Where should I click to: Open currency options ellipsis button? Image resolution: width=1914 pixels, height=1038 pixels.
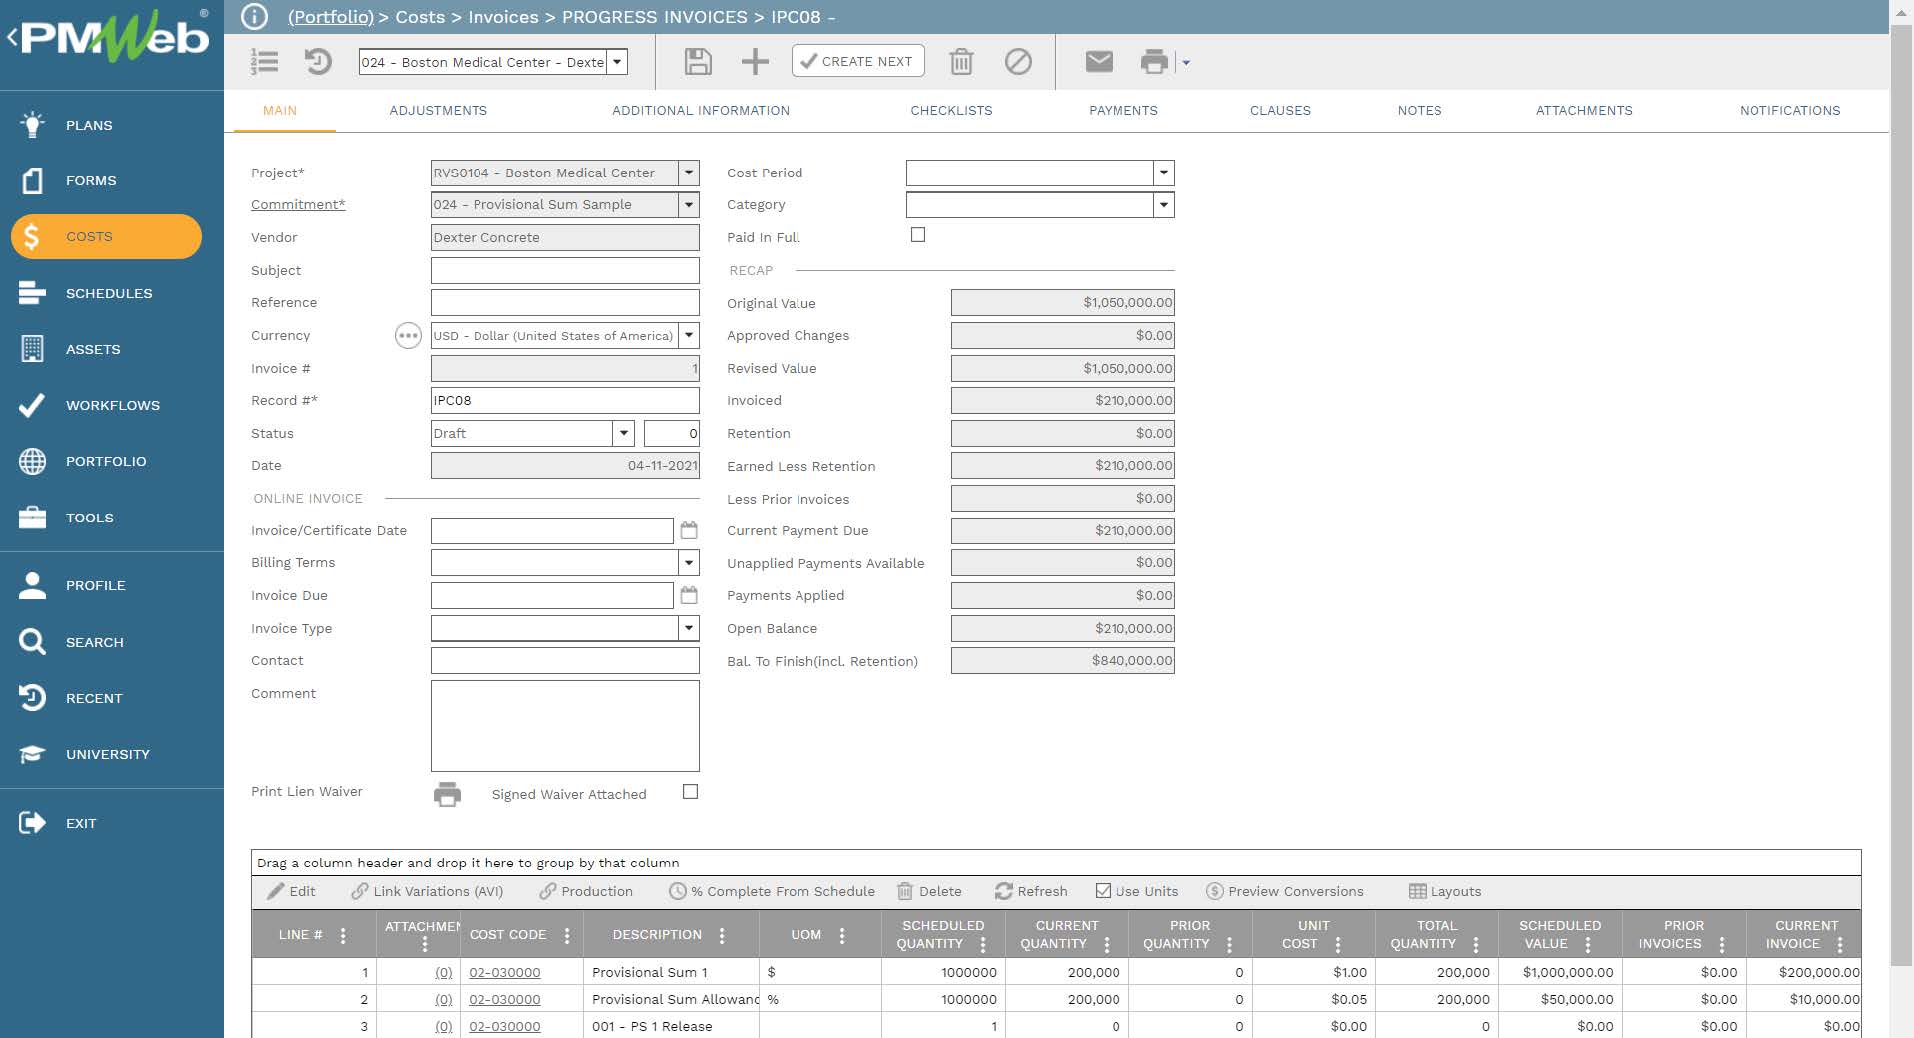point(408,336)
